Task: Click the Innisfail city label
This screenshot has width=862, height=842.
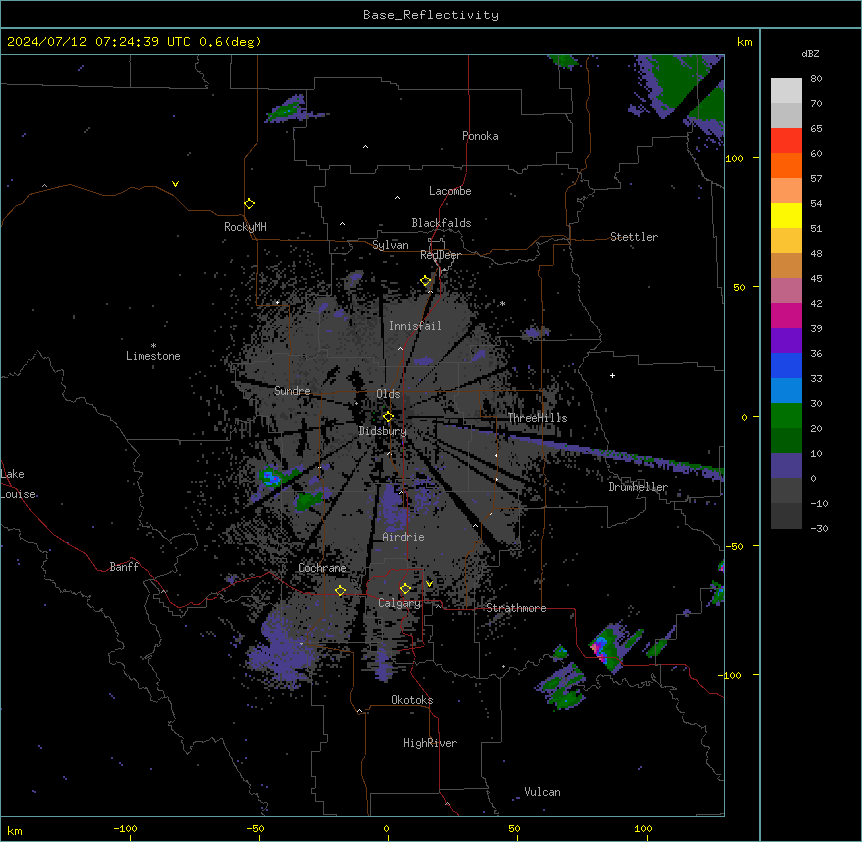Action: click(415, 326)
